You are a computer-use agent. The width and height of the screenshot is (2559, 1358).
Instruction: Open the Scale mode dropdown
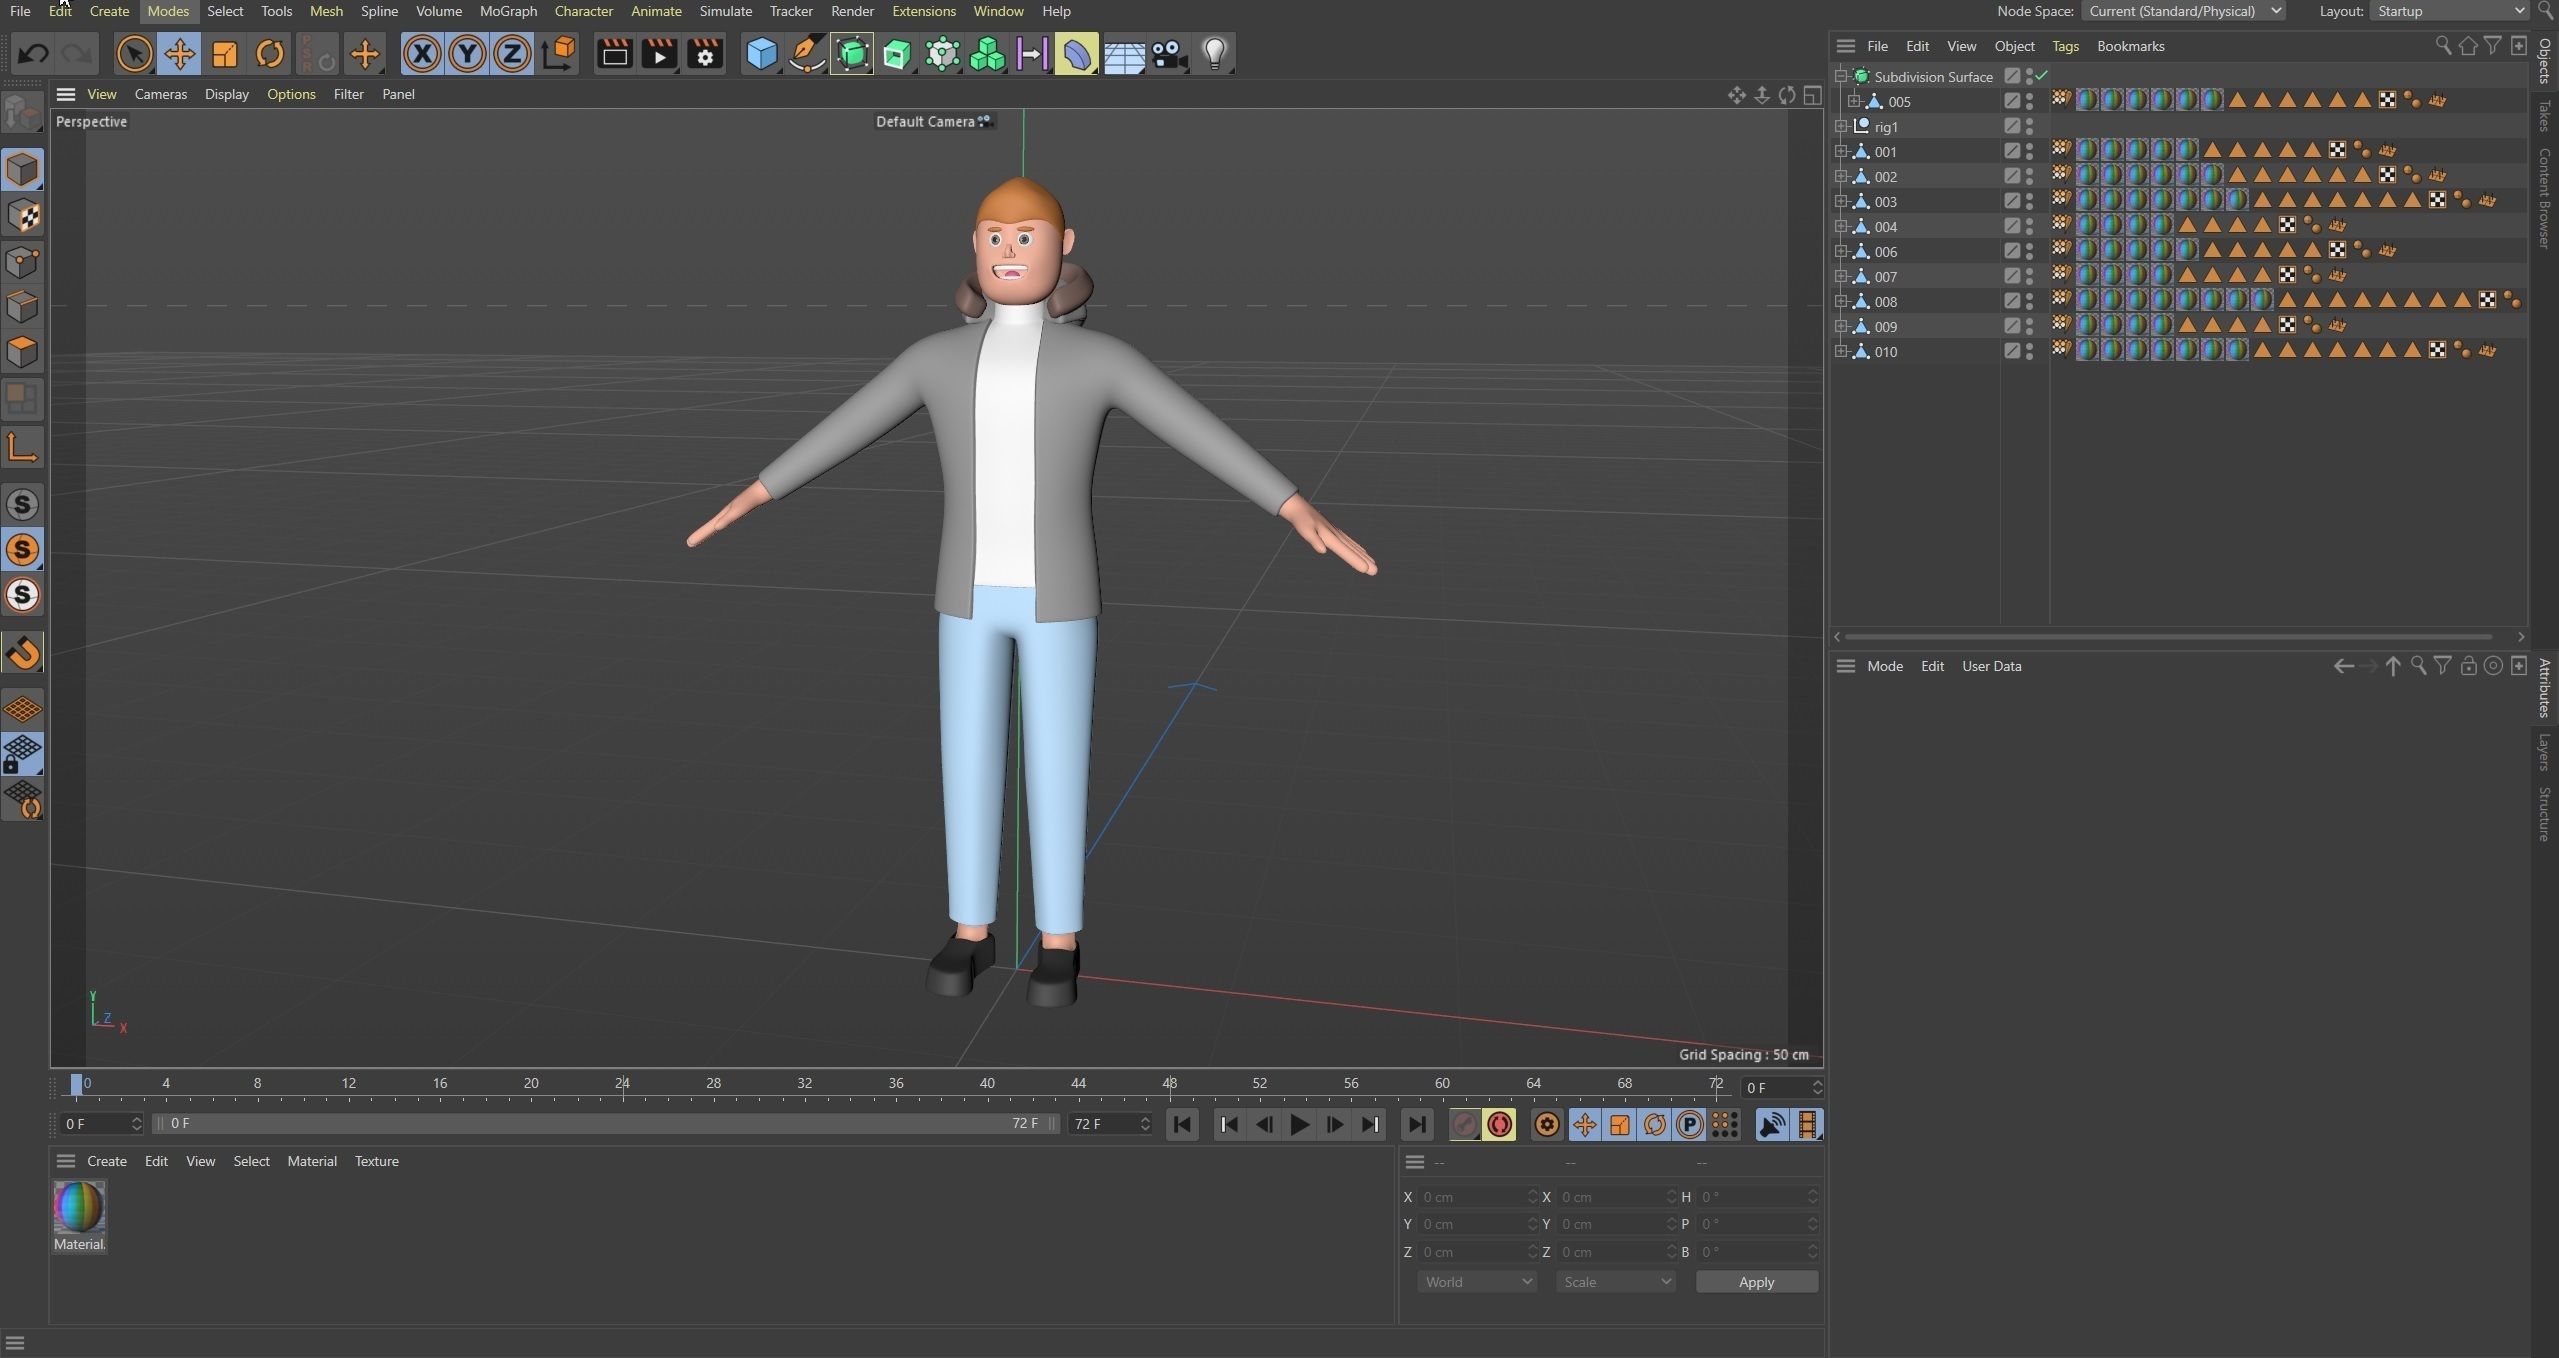1615,1282
